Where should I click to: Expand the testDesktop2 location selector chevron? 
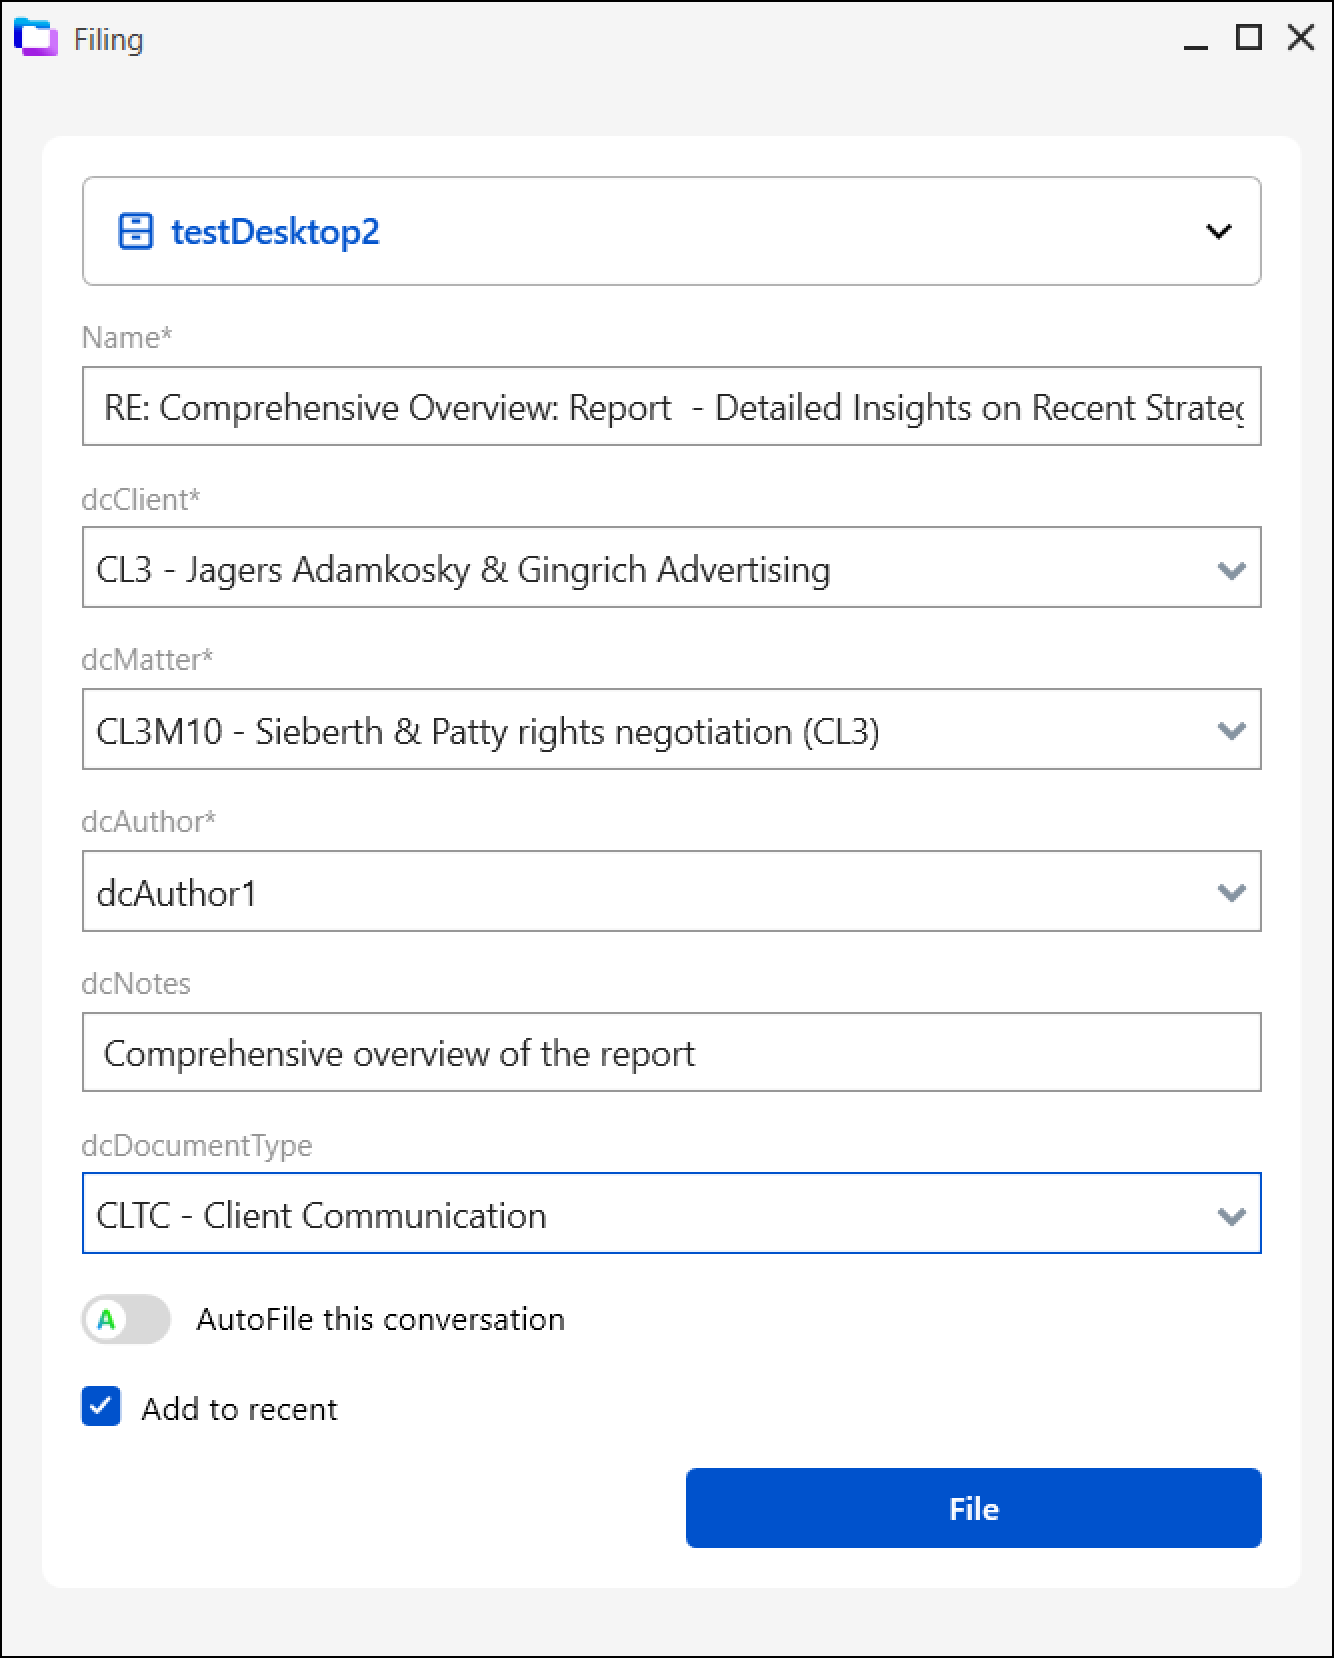pyautogui.click(x=1218, y=231)
